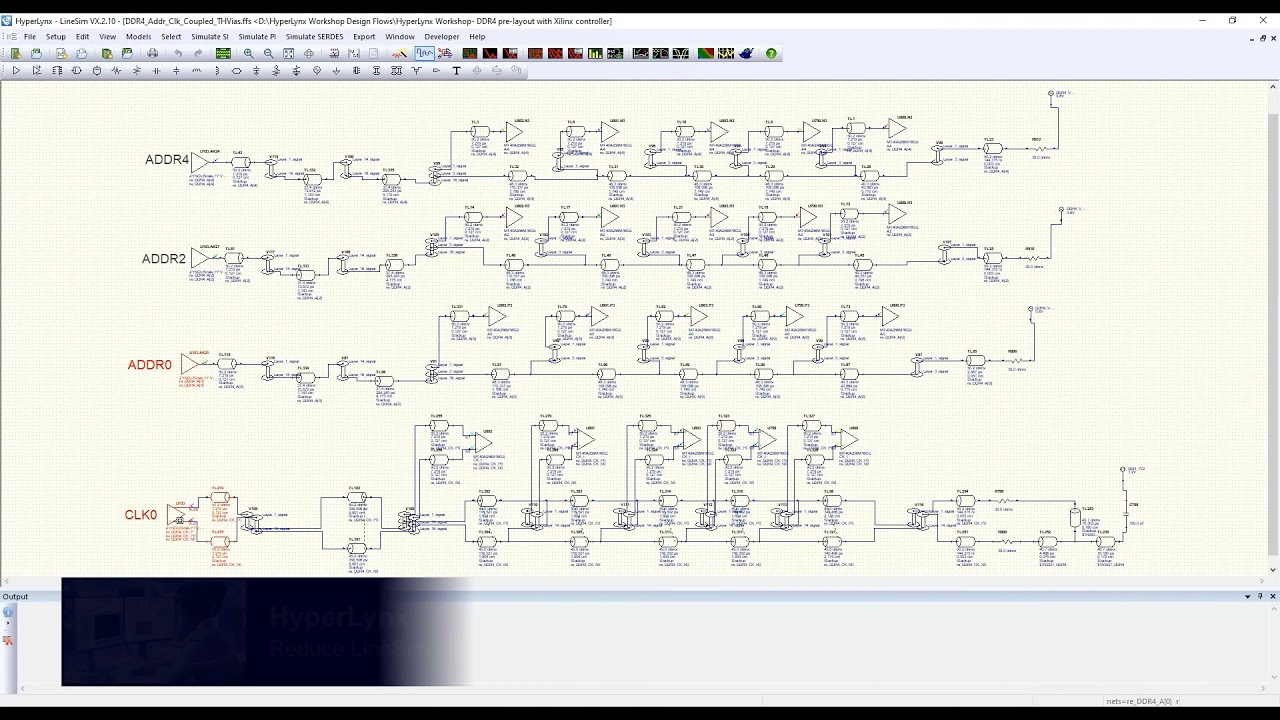Screen dimensions: 1280x720
Task: Select the inductor coil component icon
Action: [196, 71]
